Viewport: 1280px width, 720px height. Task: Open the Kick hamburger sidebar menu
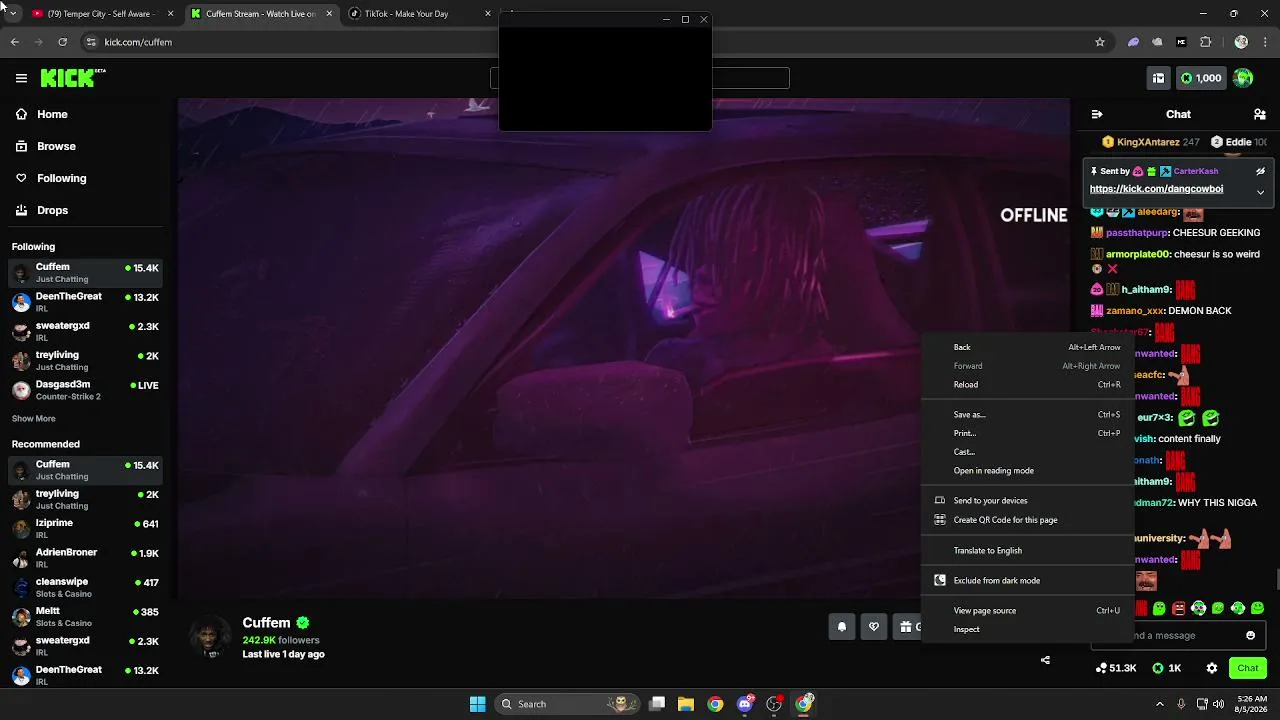pos(21,78)
